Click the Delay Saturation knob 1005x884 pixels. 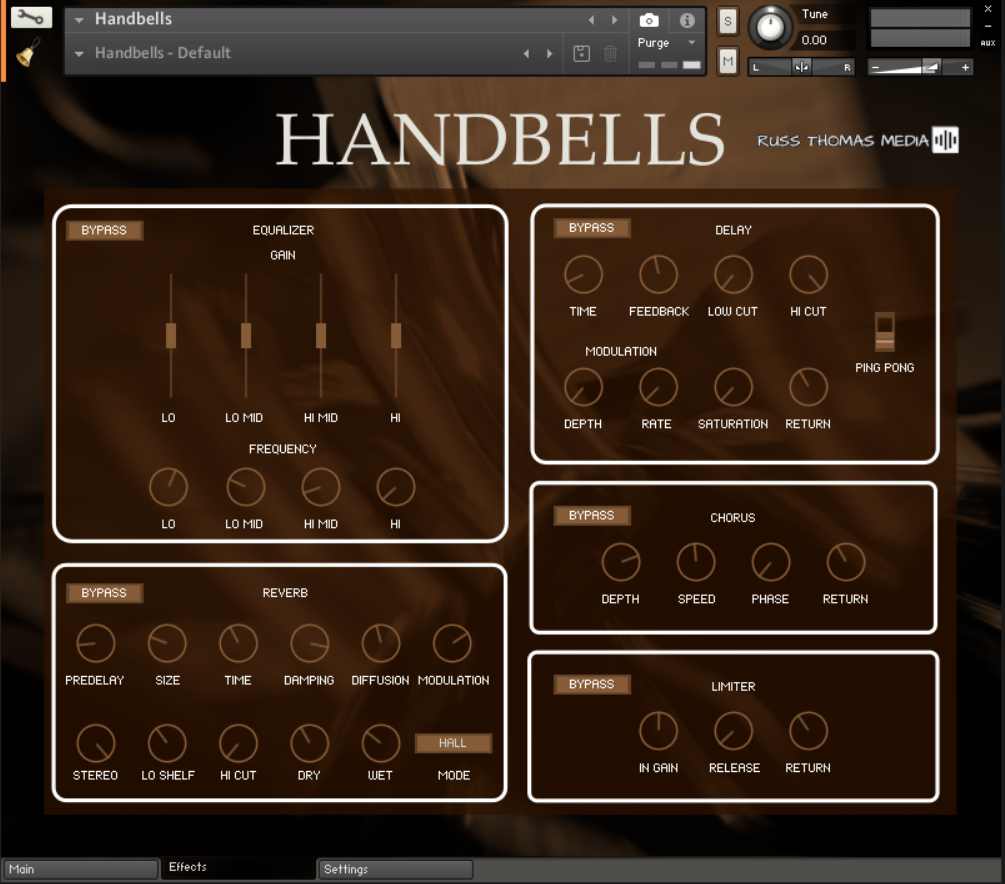pyautogui.click(x=733, y=387)
